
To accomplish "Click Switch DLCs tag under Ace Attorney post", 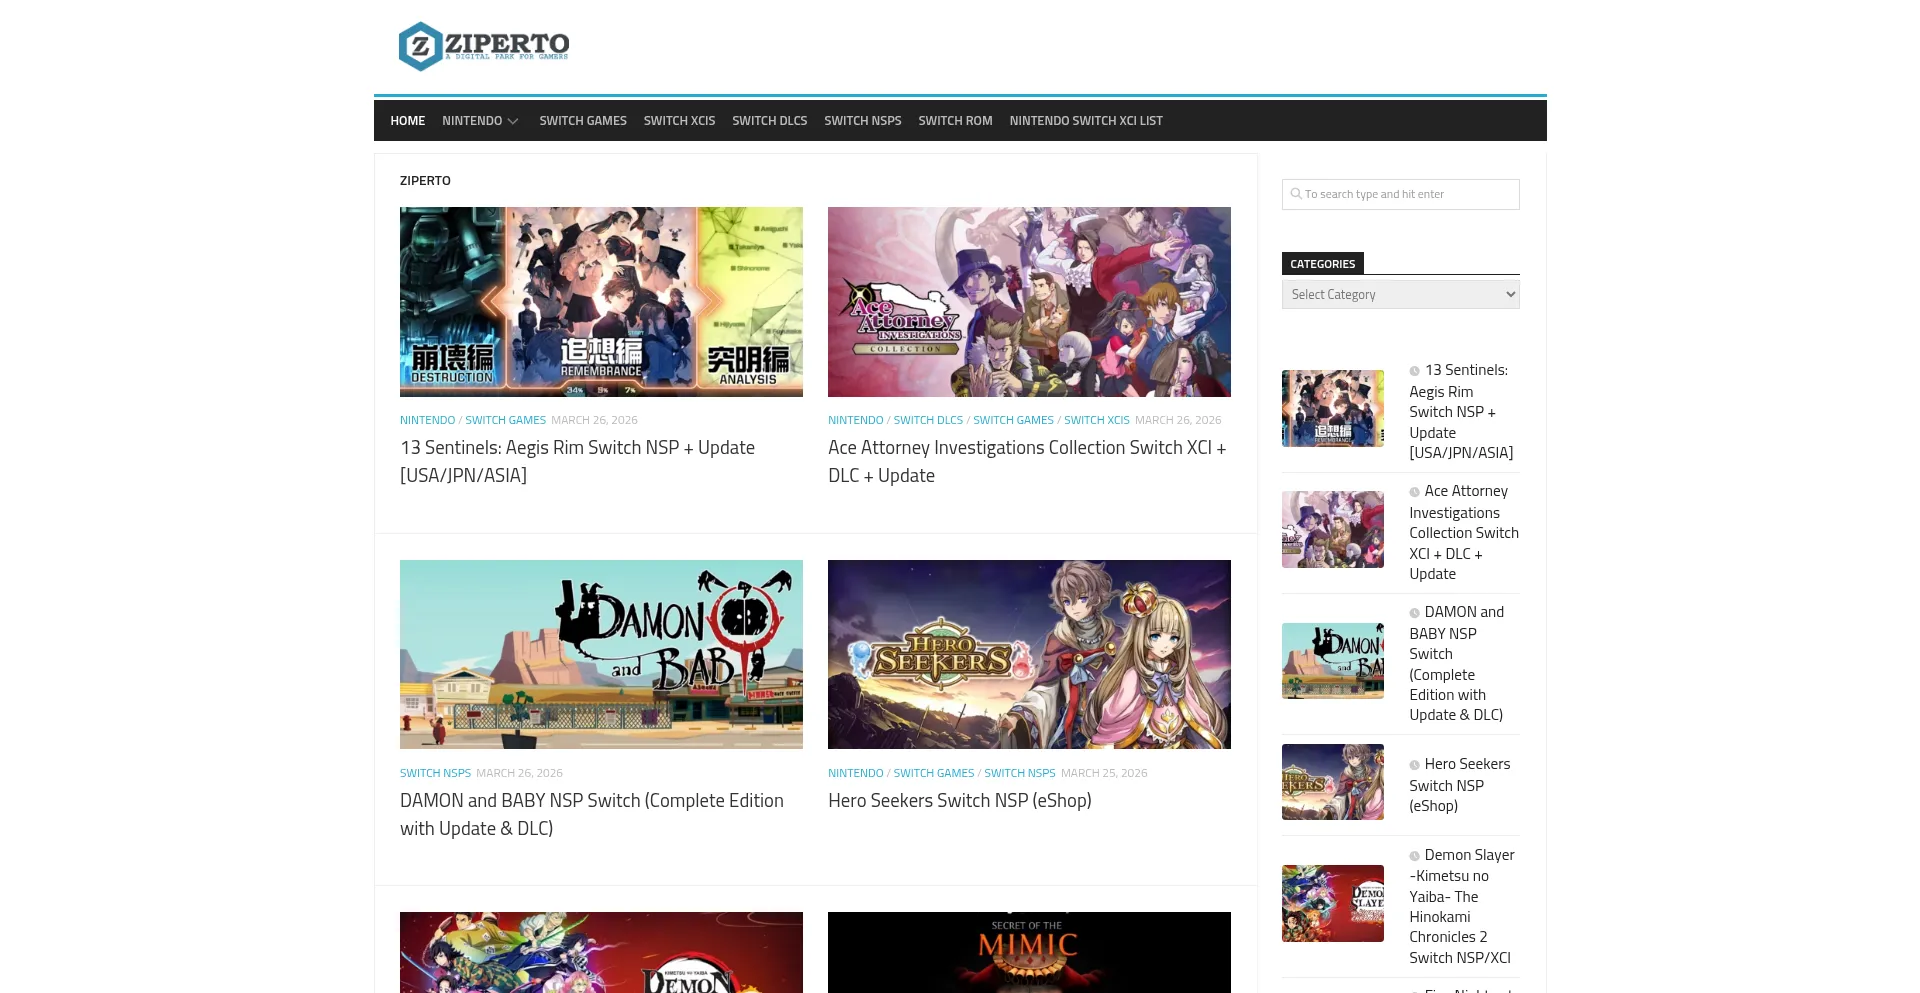I will (x=928, y=420).
